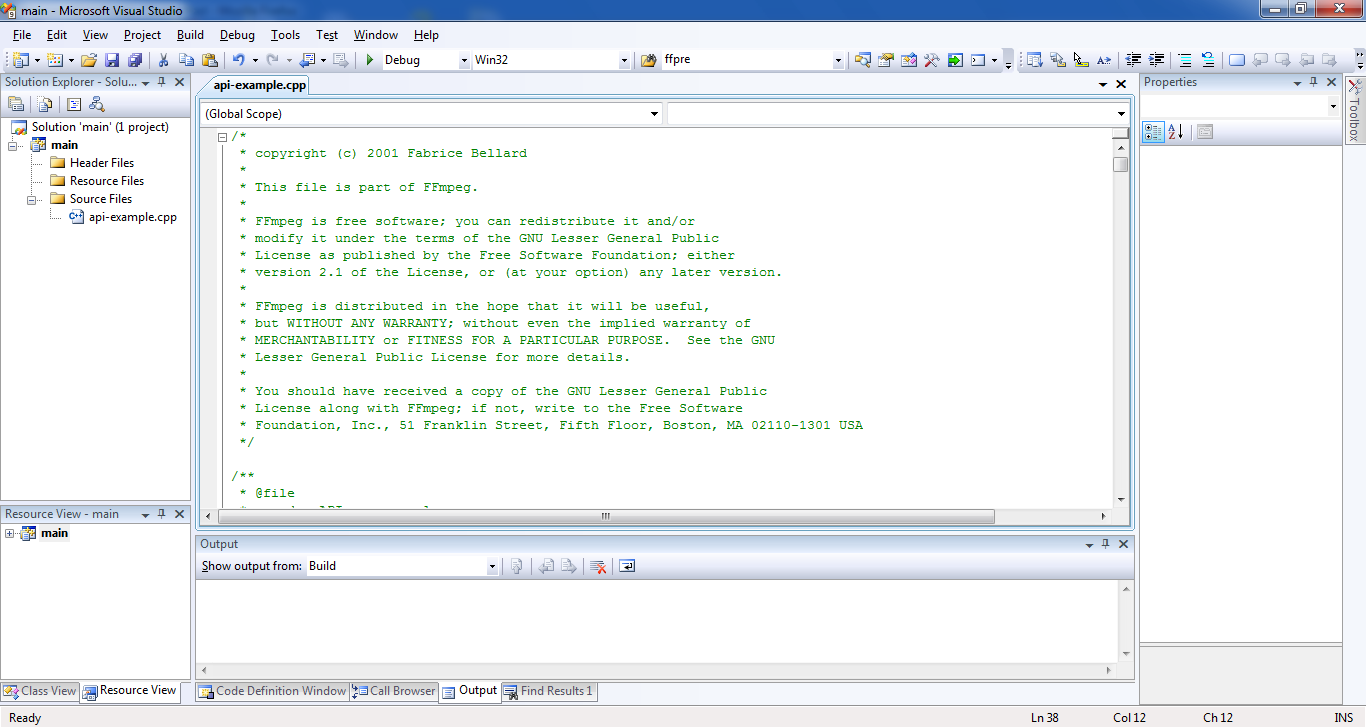The image size is (1366, 728).
Task: Select the Comment Out Selected Lines icon
Action: coord(1185,60)
